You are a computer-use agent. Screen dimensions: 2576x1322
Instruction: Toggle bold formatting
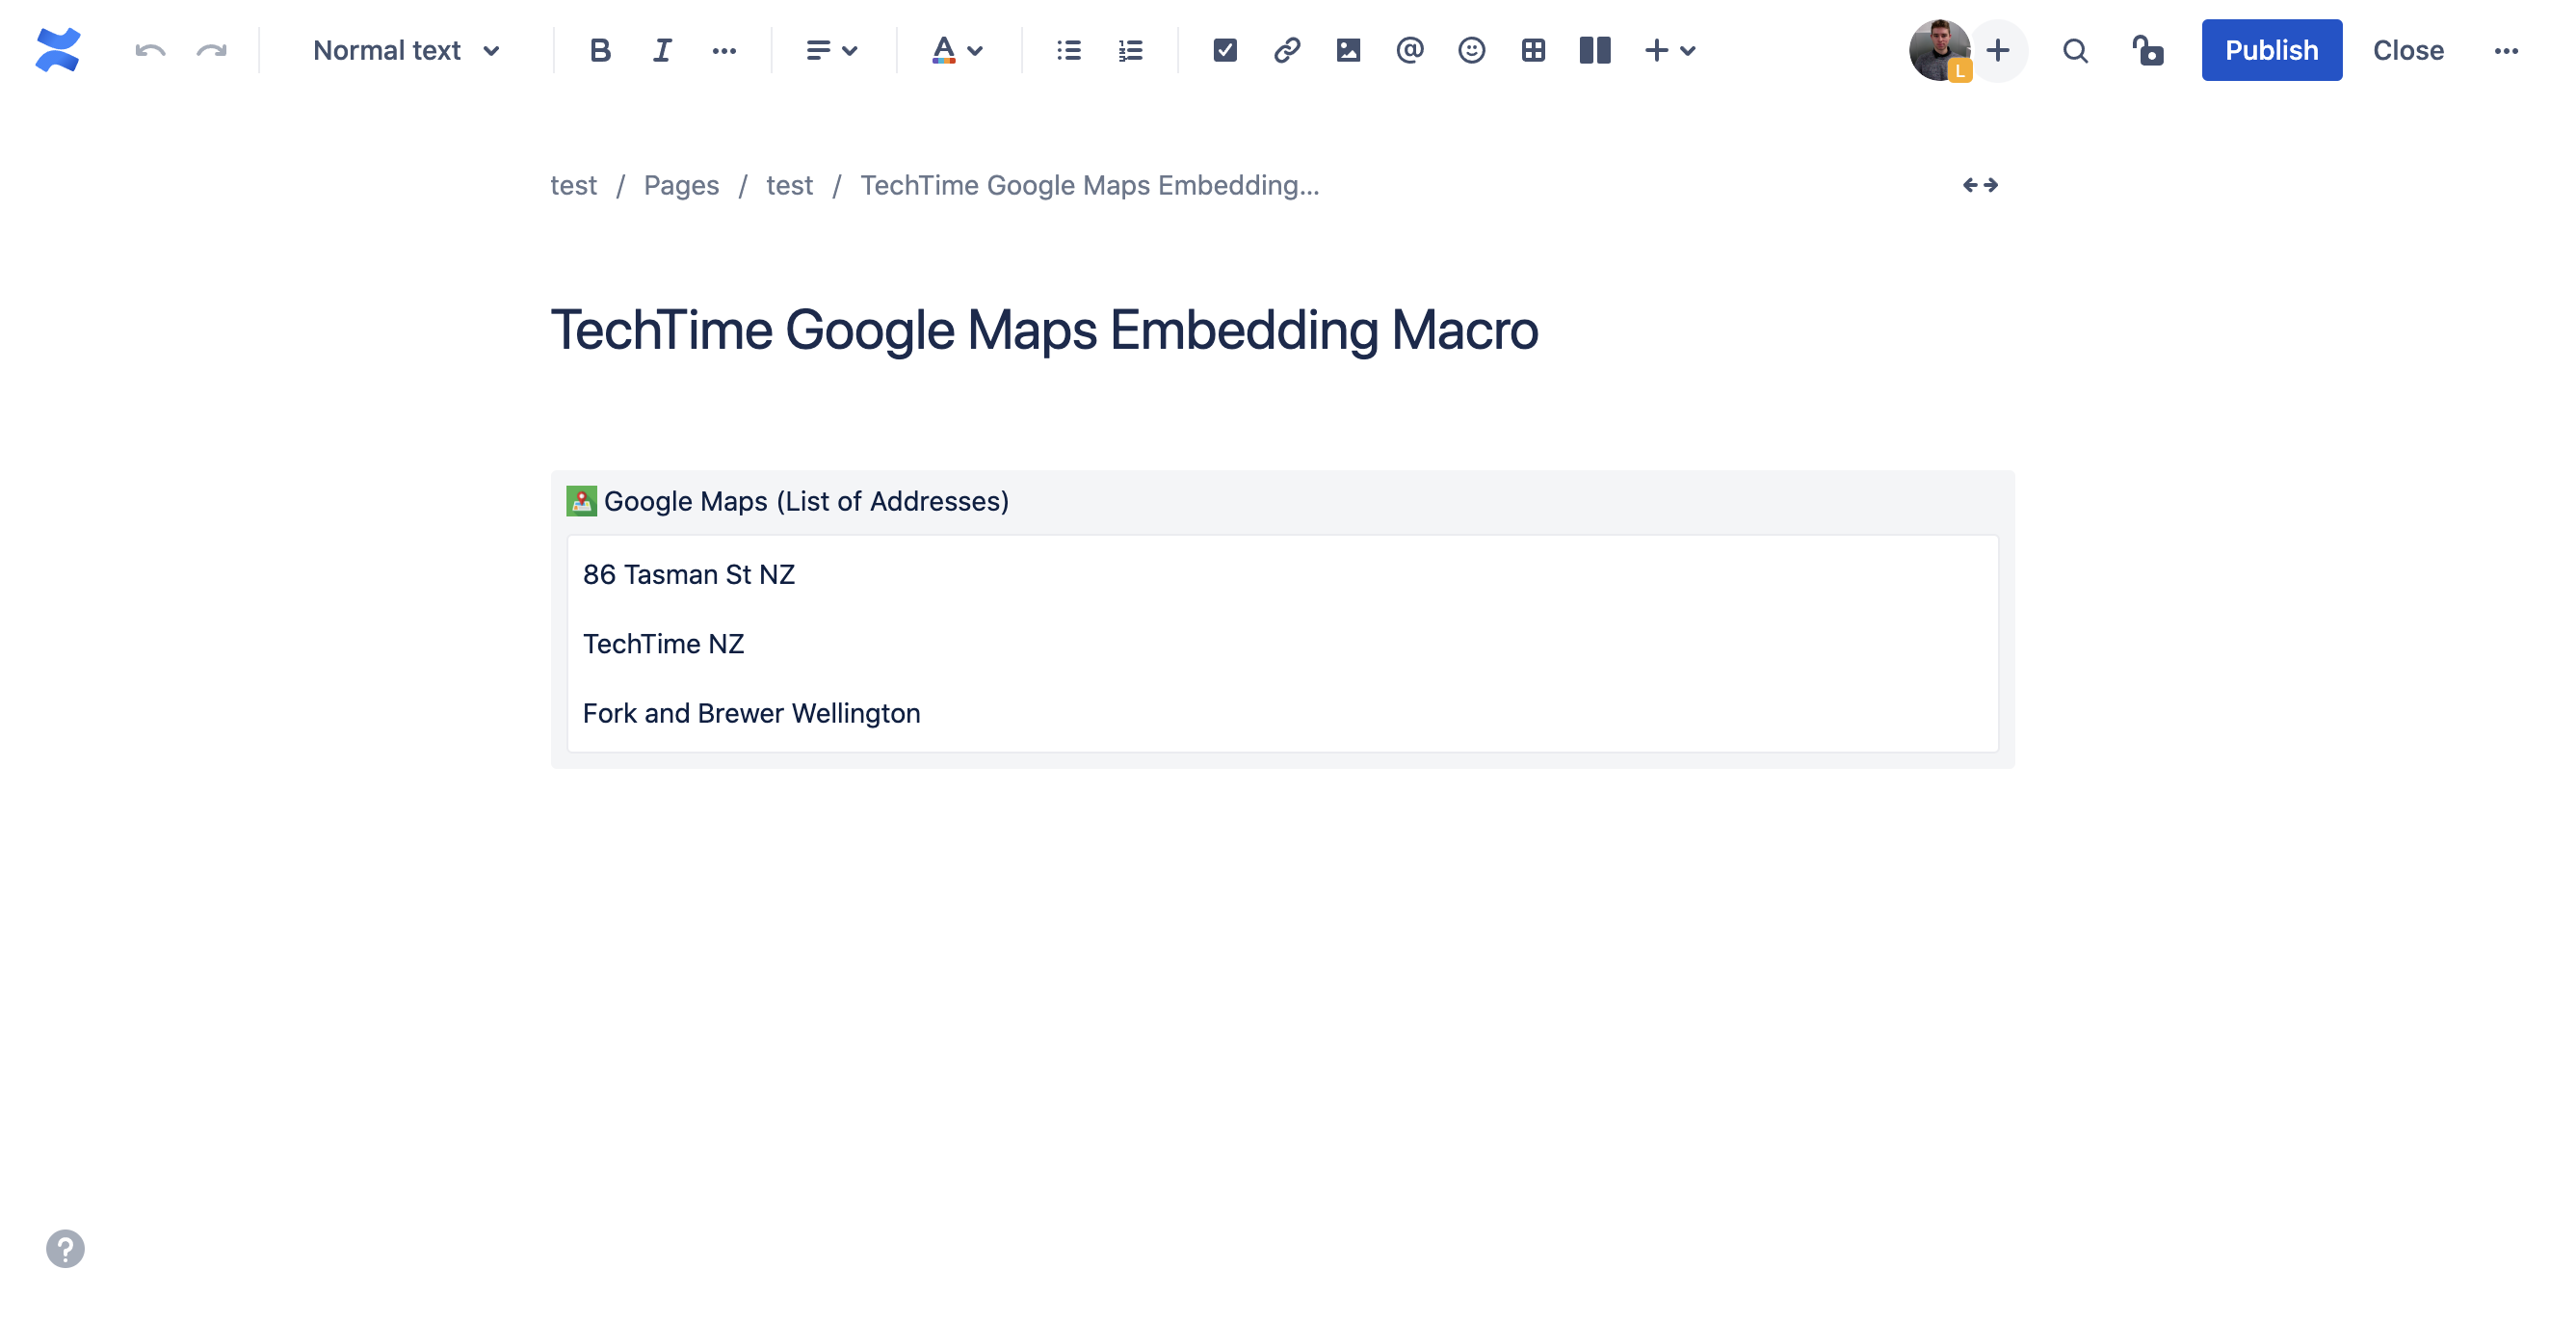599,50
